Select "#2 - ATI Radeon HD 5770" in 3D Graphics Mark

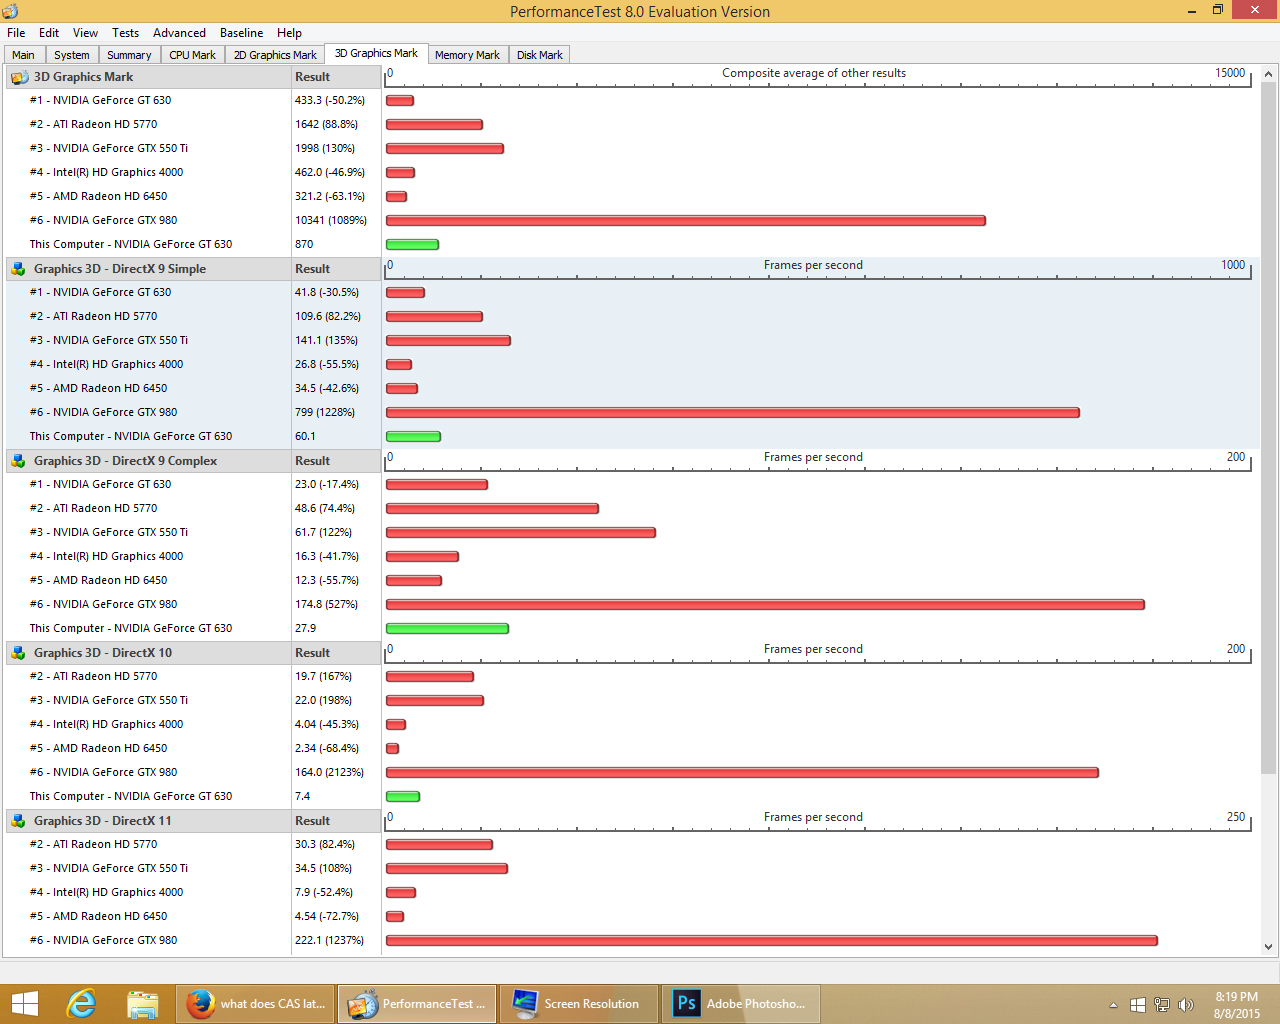(94, 125)
